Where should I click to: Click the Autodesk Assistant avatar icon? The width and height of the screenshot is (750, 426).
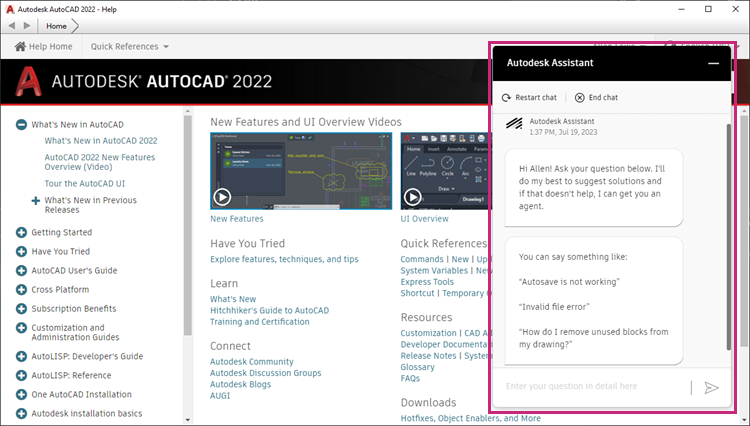pyautogui.click(x=514, y=124)
